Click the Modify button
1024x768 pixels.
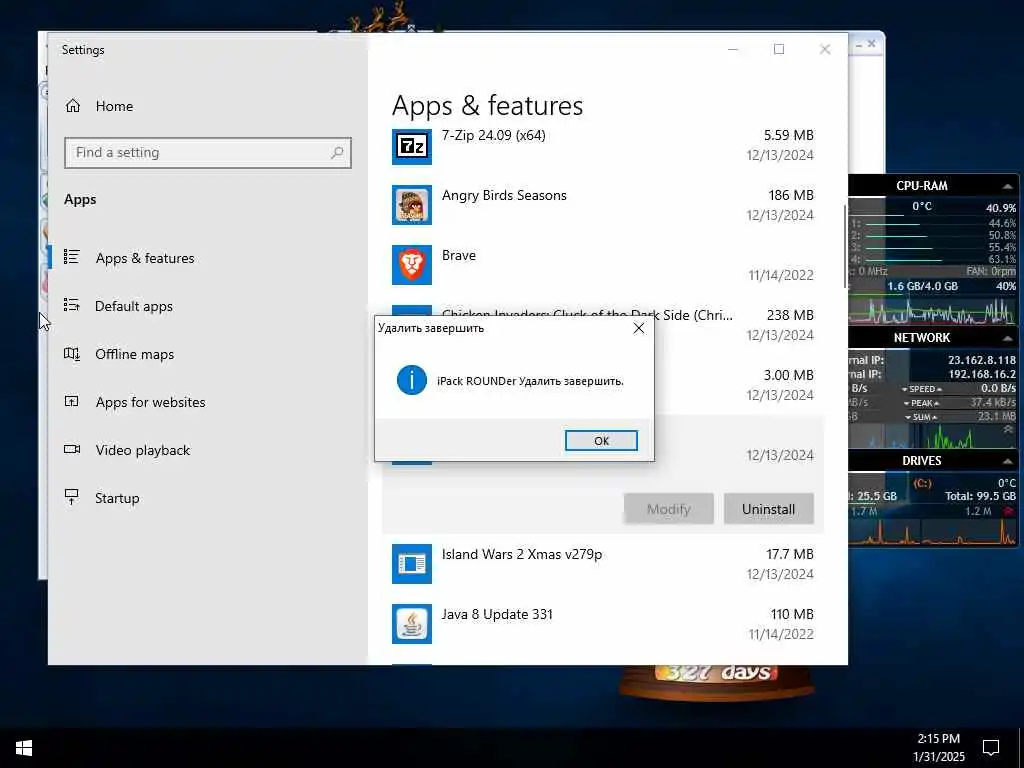coord(669,509)
